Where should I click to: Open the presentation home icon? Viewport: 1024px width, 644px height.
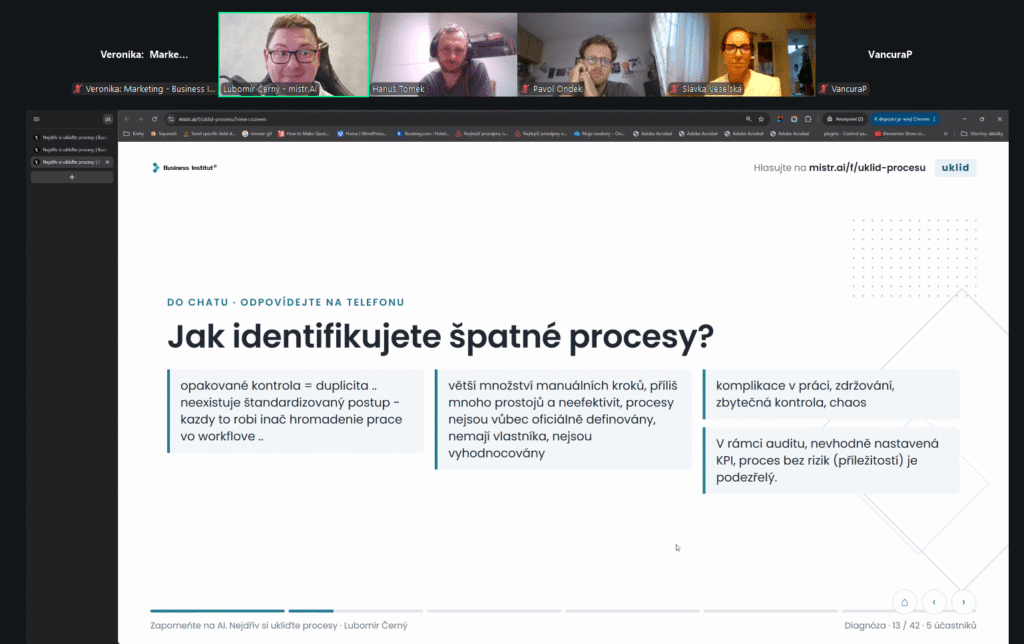tap(904, 602)
